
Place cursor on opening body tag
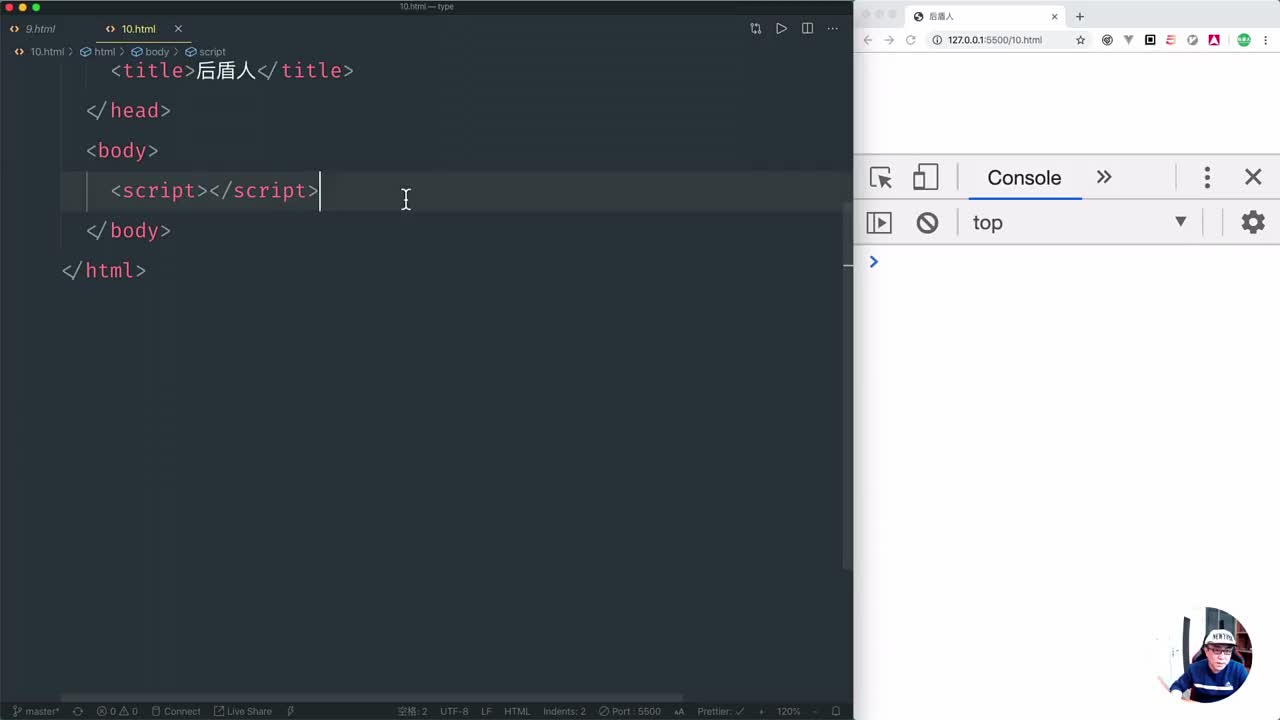[122, 150]
